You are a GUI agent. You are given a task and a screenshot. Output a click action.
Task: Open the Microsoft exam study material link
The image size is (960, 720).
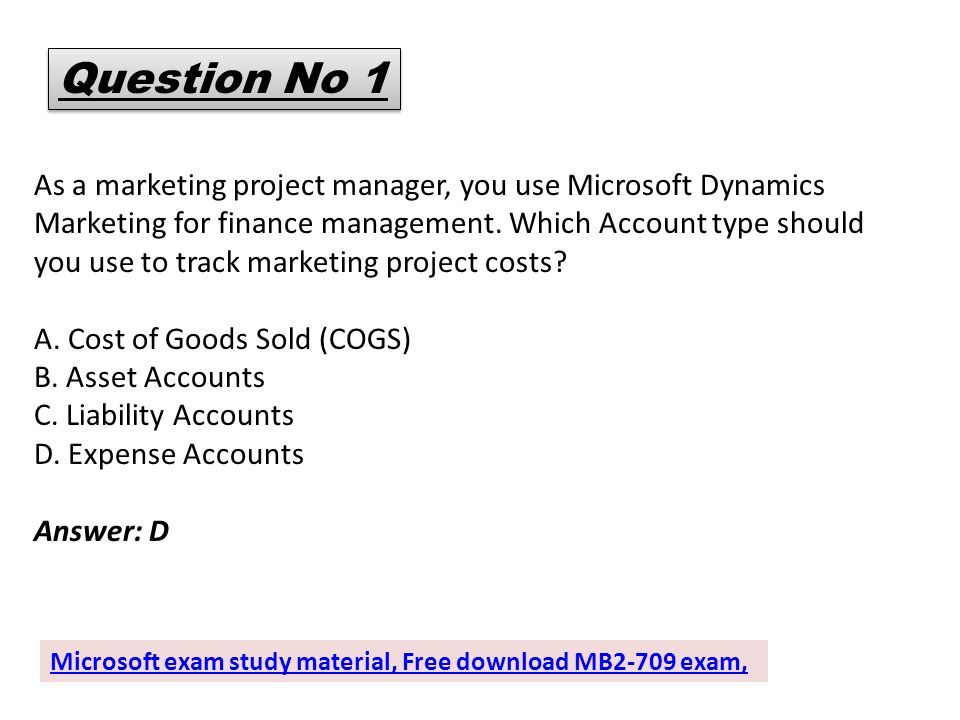(399, 662)
